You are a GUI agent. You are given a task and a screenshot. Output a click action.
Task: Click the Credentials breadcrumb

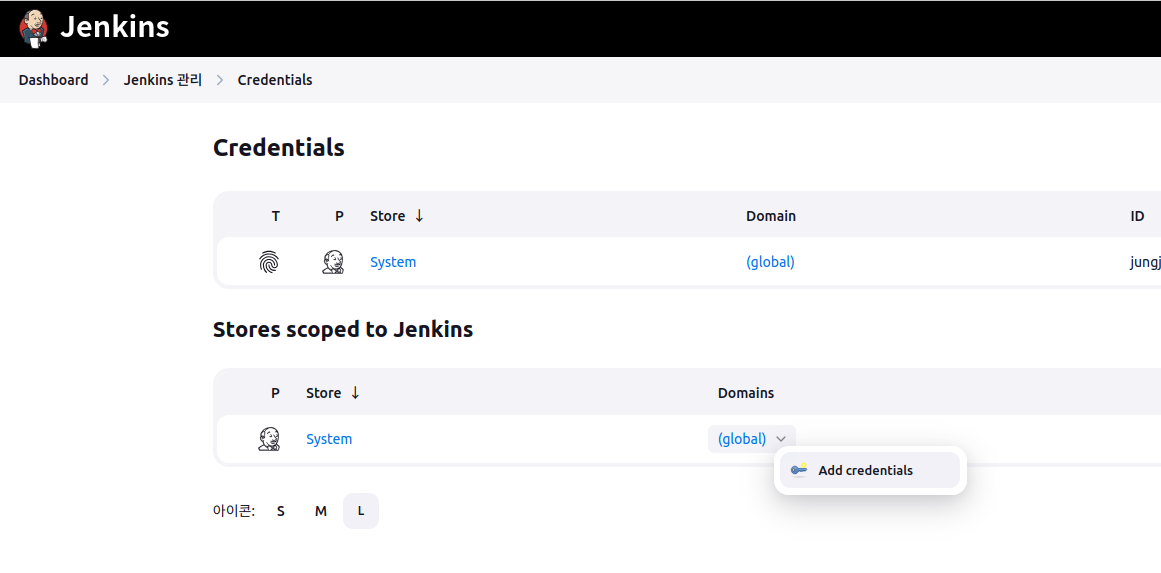pos(275,80)
